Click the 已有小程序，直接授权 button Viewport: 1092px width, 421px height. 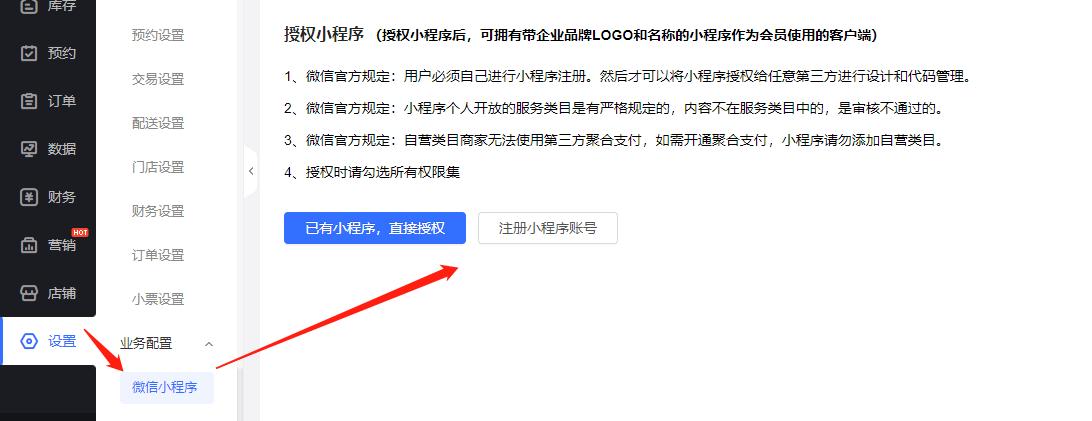(375, 228)
